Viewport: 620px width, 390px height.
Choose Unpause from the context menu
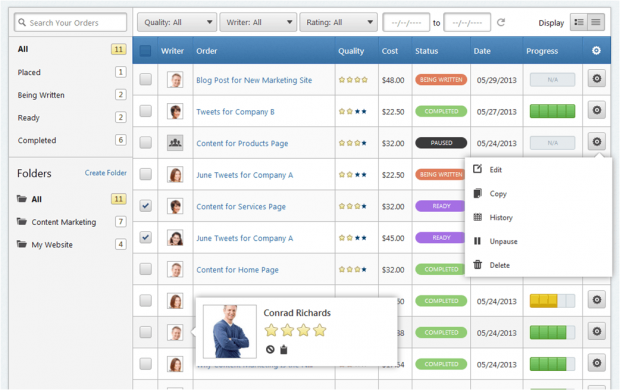[503, 241]
